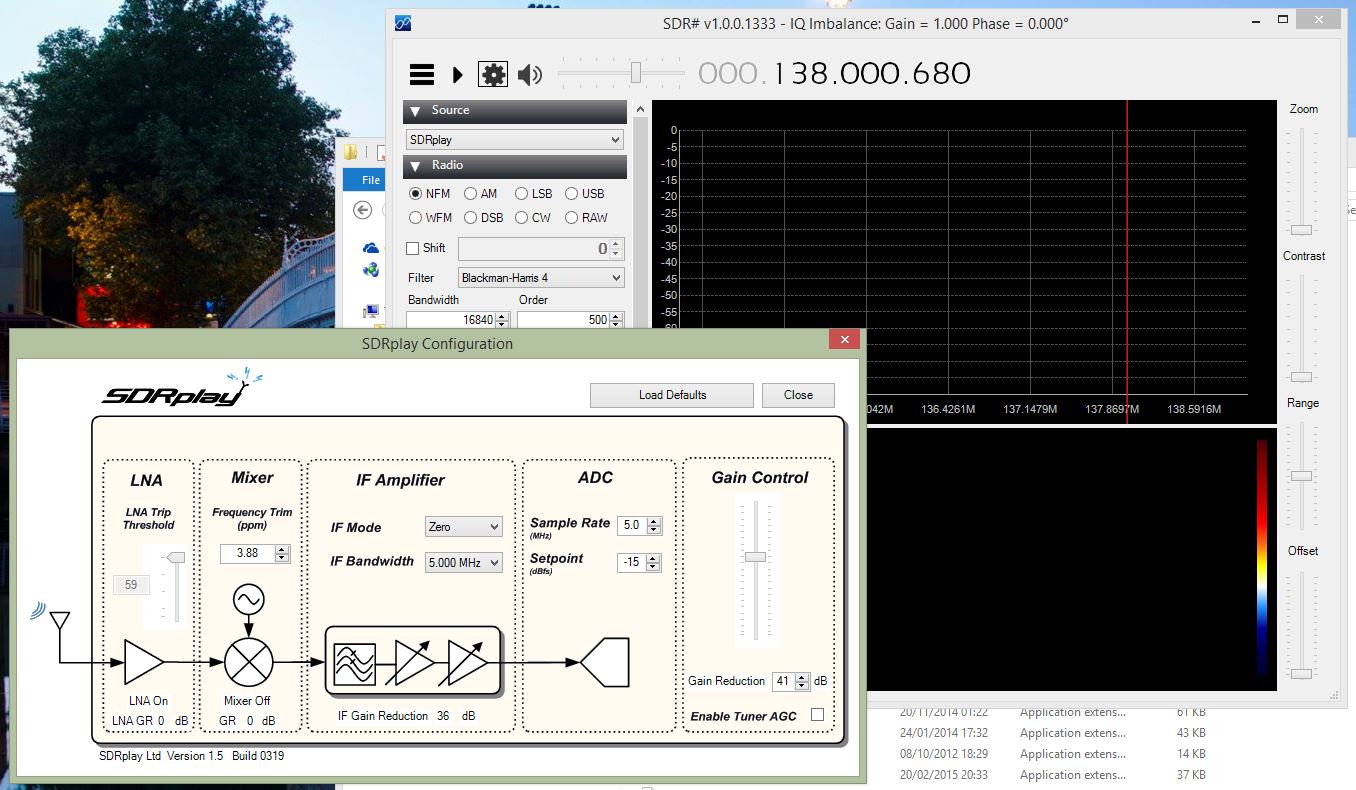Click the Sample Rate 5.0 field

[x=632, y=525]
